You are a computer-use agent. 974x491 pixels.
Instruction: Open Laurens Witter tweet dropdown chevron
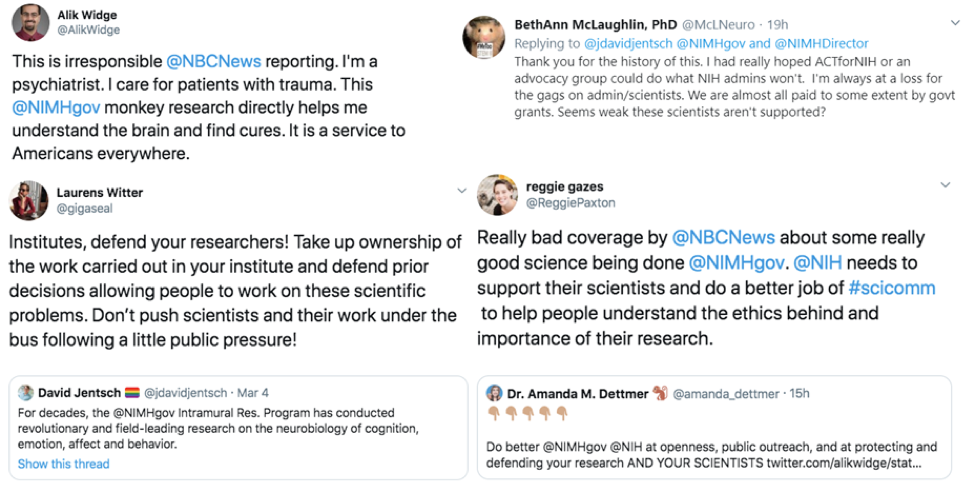tap(461, 190)
